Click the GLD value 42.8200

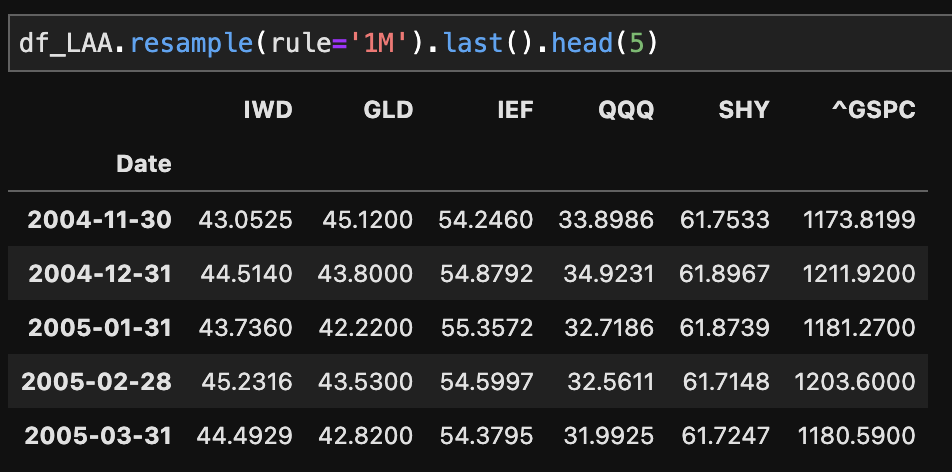pos(366,436)
